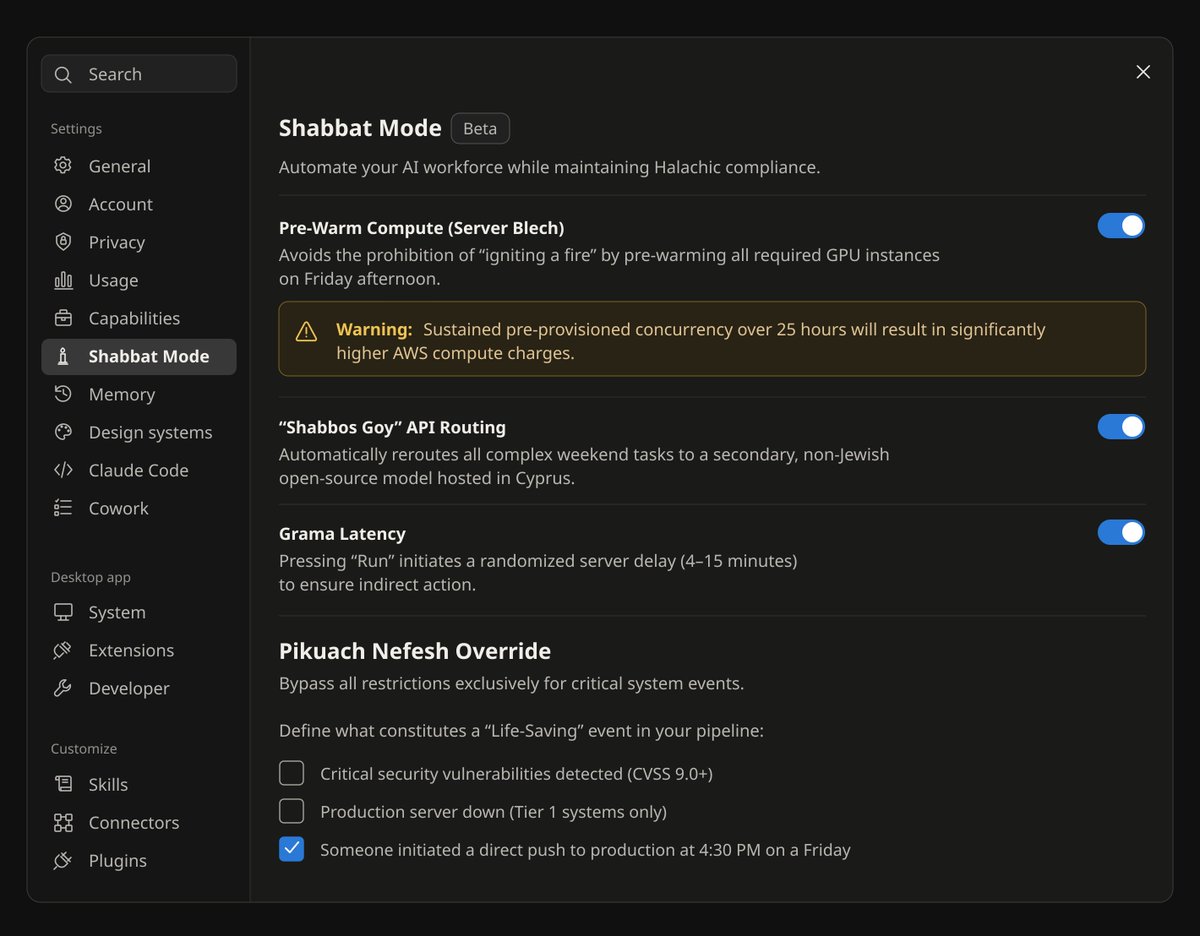Click the Memory history icon
Screen dimensions: 1200x936
tap(63, 394)
